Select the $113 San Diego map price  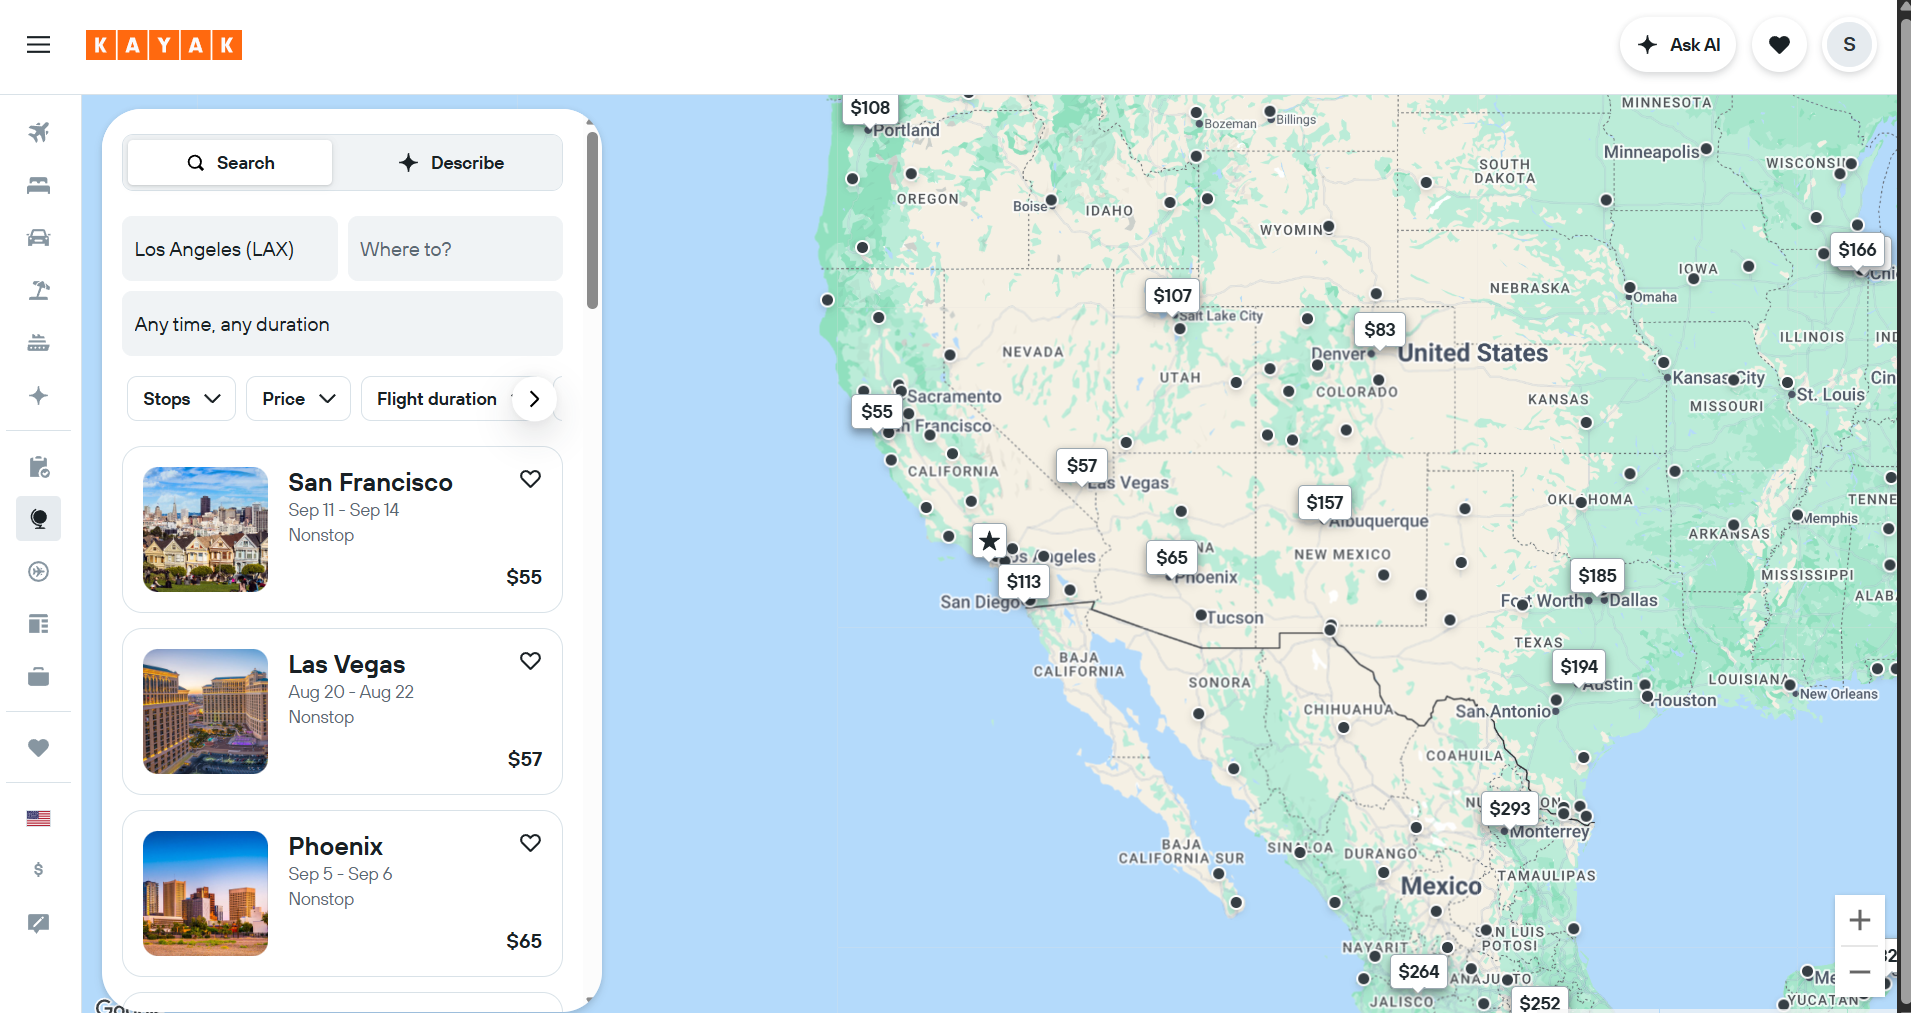1023,582
